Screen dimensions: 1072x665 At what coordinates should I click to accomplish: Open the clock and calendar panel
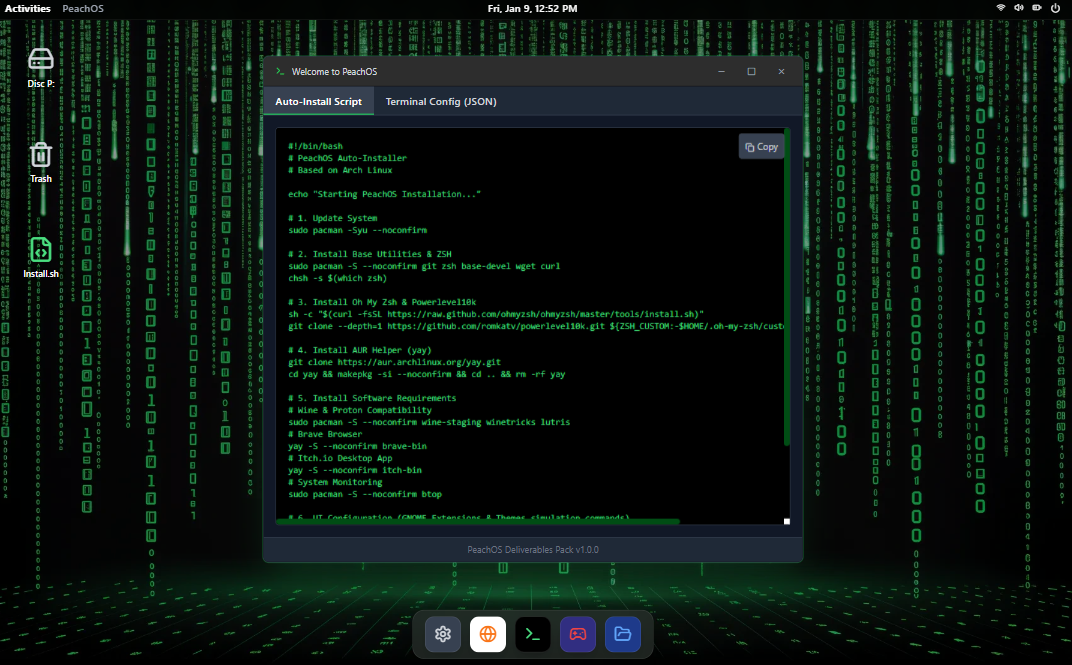coord(533,8)
